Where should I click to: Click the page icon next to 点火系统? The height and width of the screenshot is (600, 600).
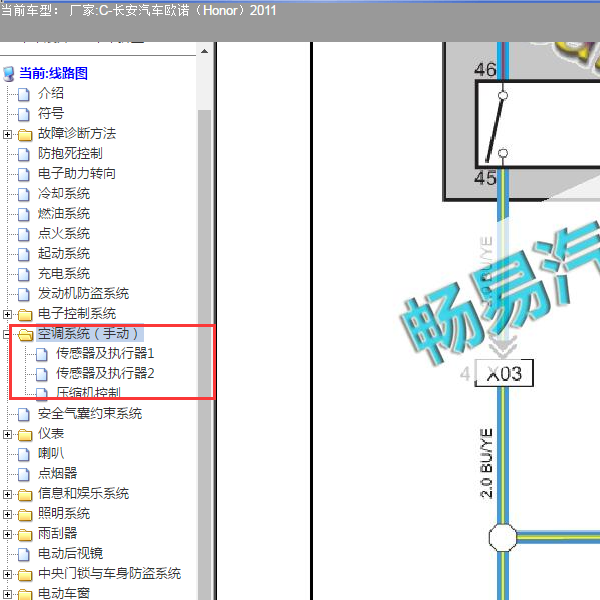tap(24, 235)
